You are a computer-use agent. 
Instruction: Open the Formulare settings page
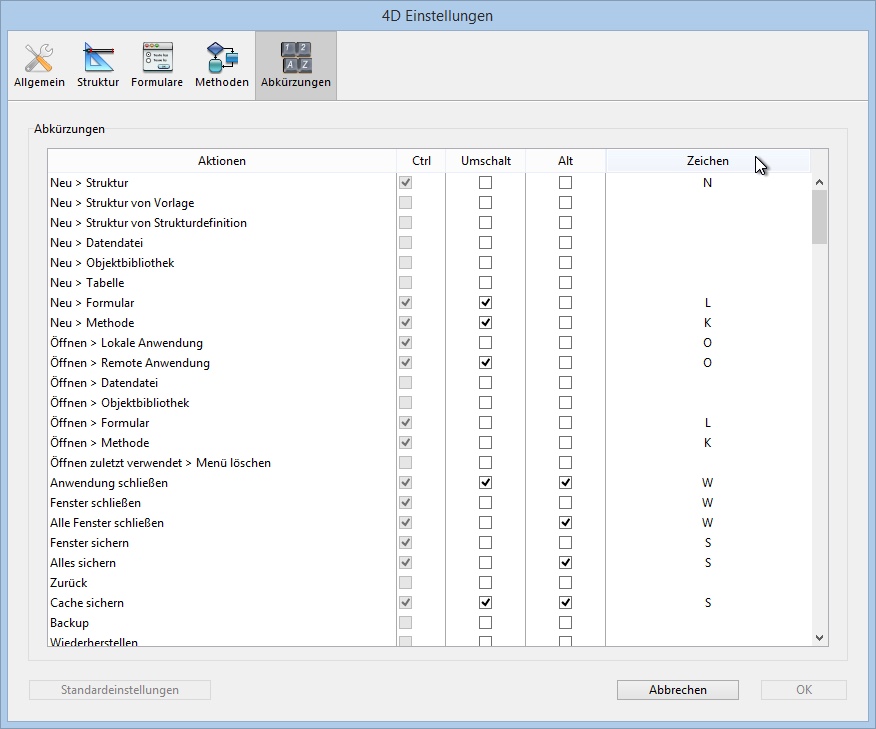(157, 66)
